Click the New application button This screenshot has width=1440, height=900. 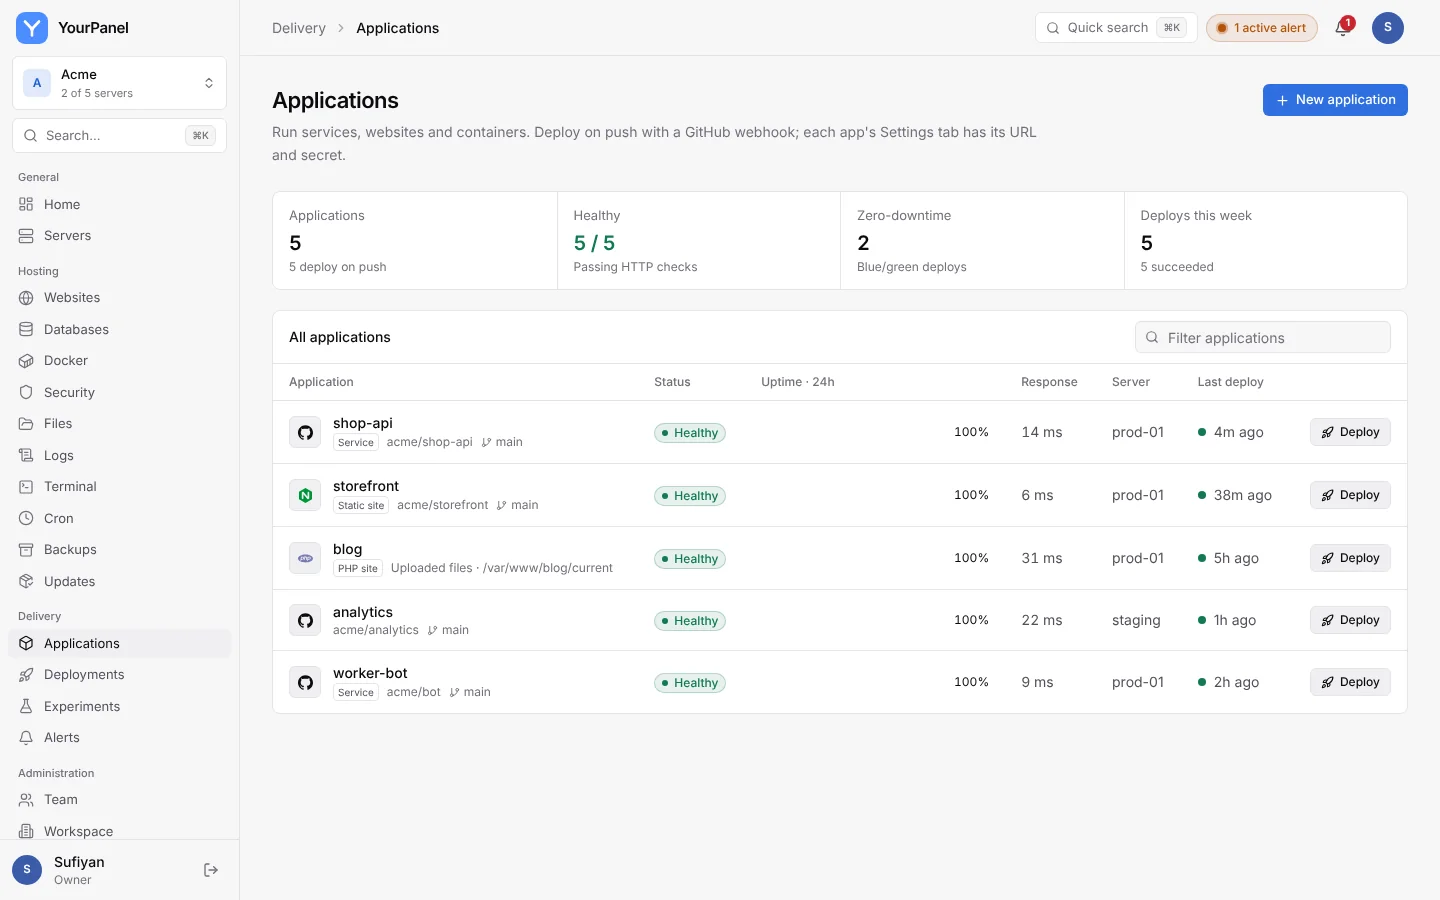click(1335, 100)
